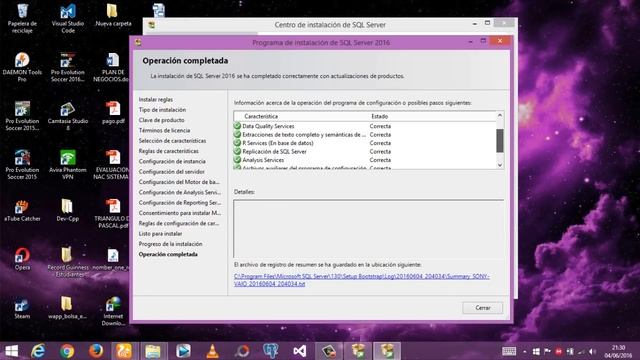
Task: Open Dev-Cpp folder icon
Action: [67, 211]
